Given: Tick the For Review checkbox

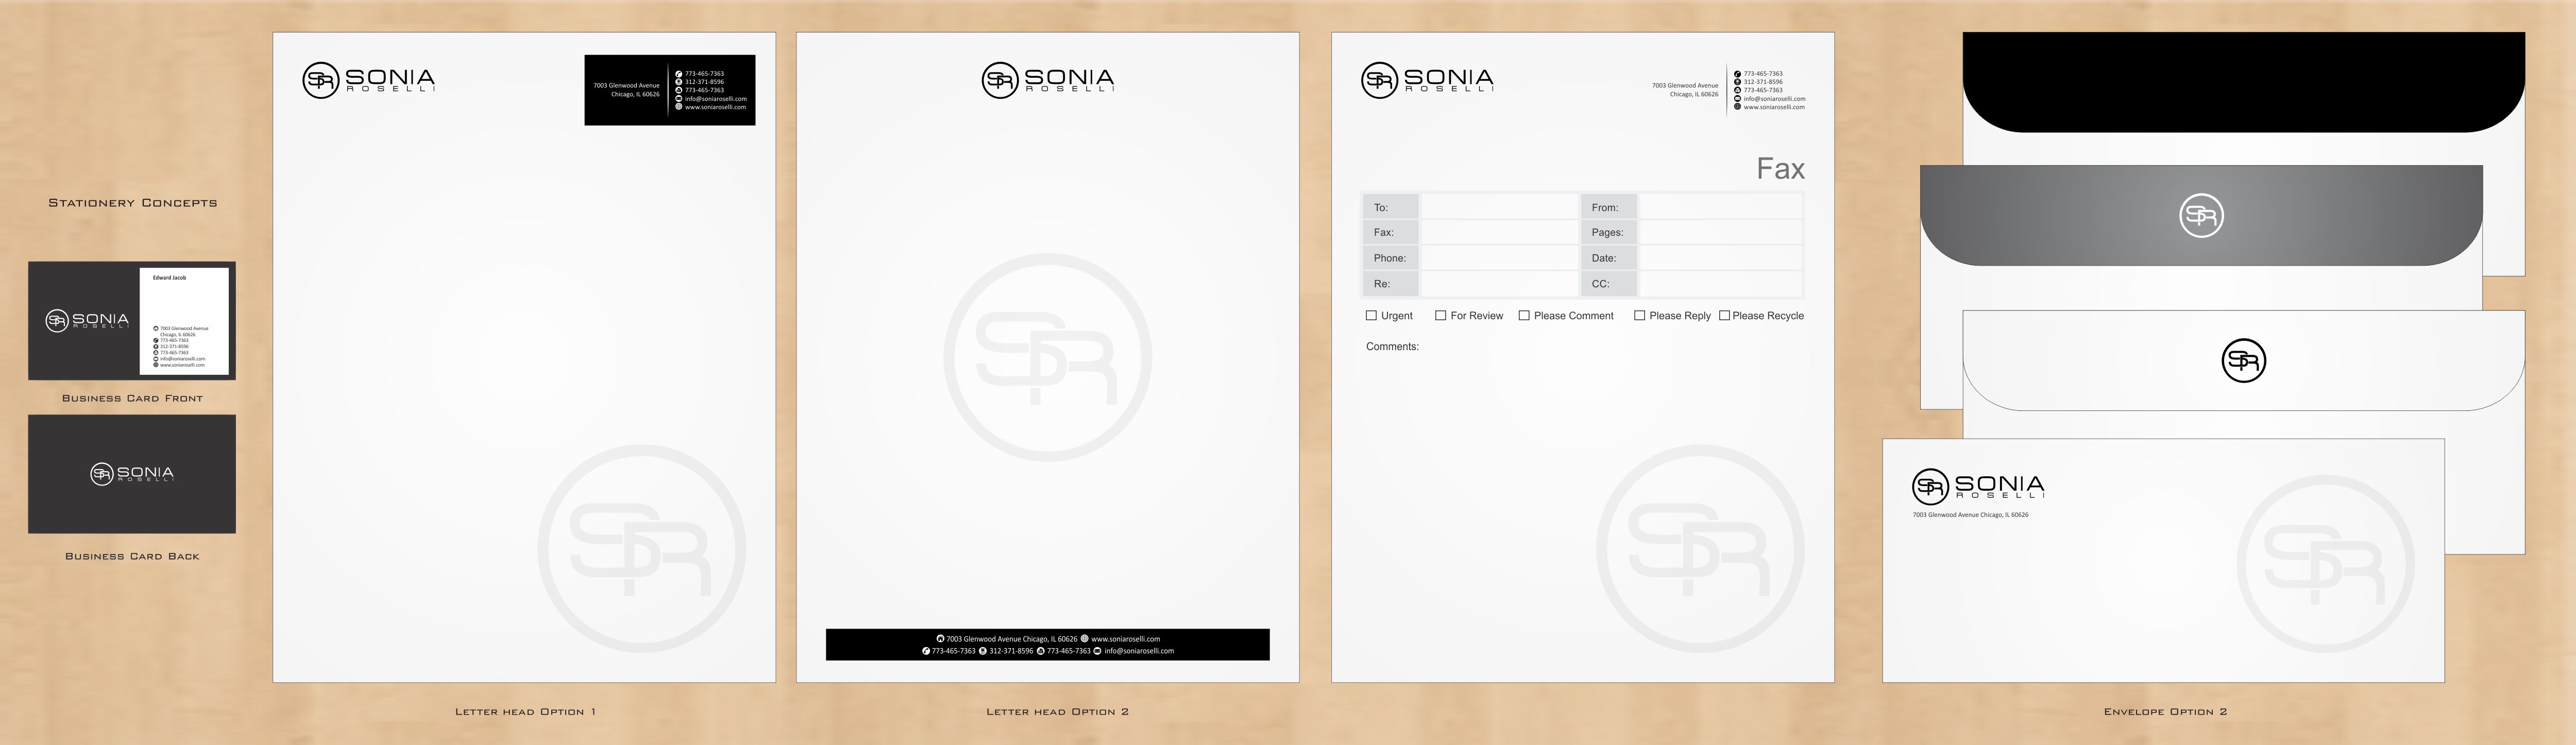Looking at the screenshot, I should [1440, 315].
